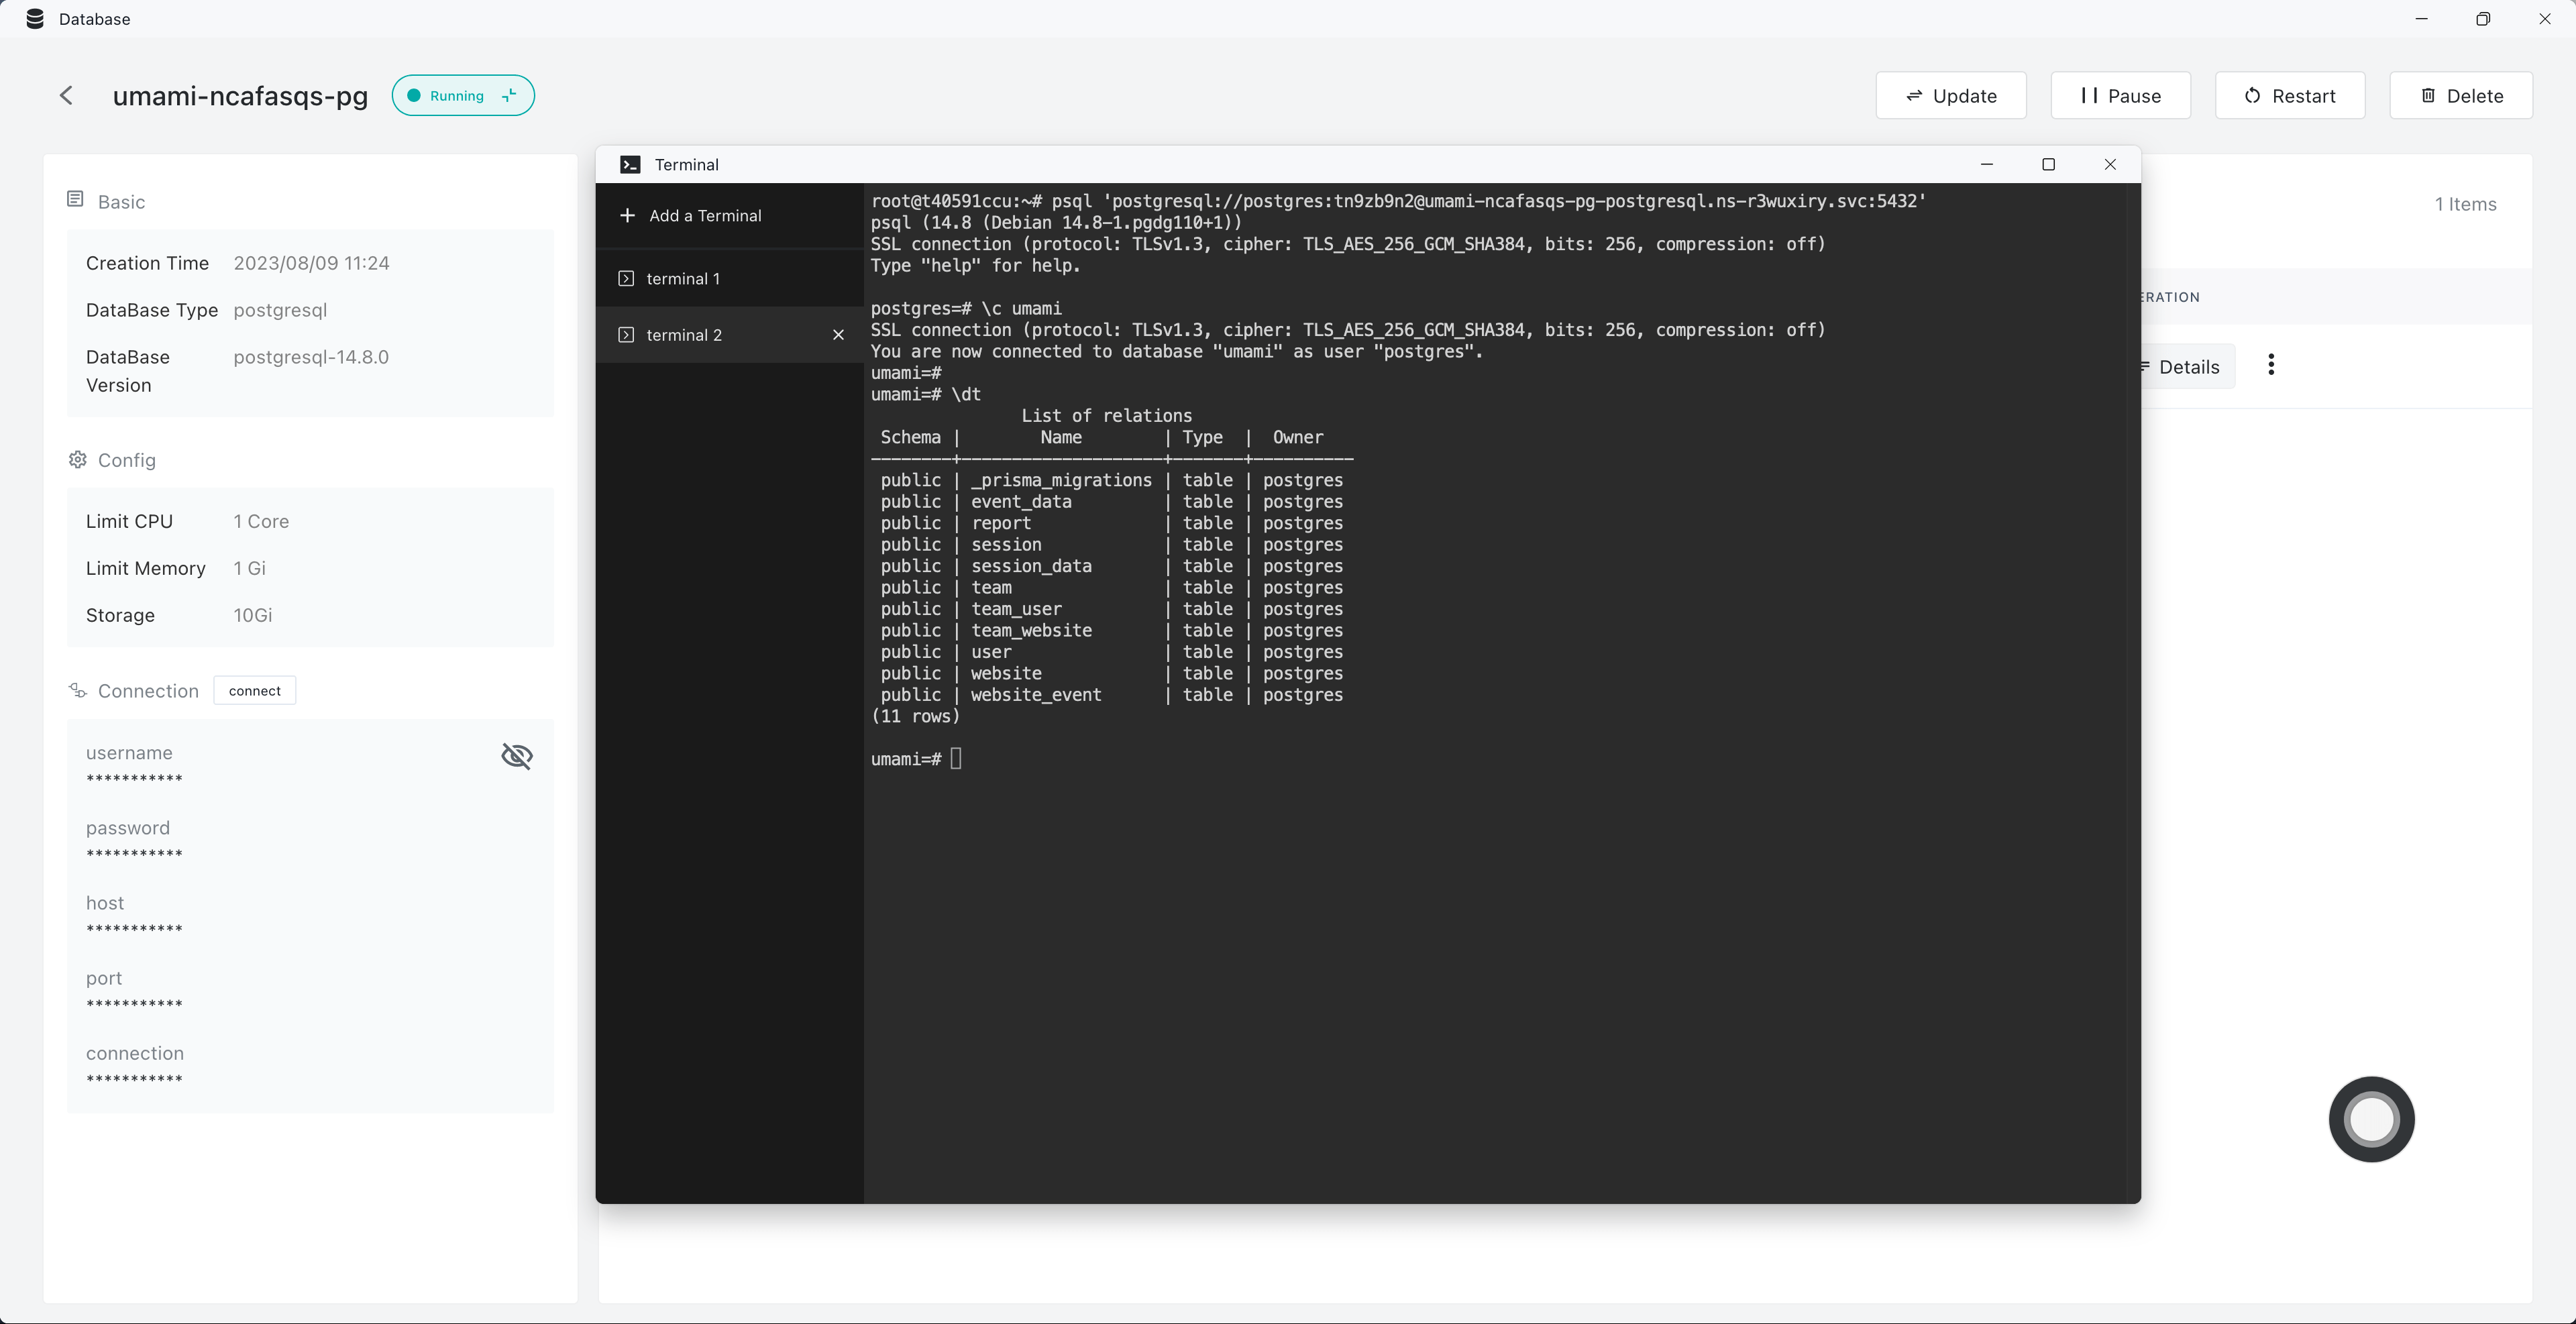
Task: Click postgresql-14.8.0 version value
Action: pos(311,357)
